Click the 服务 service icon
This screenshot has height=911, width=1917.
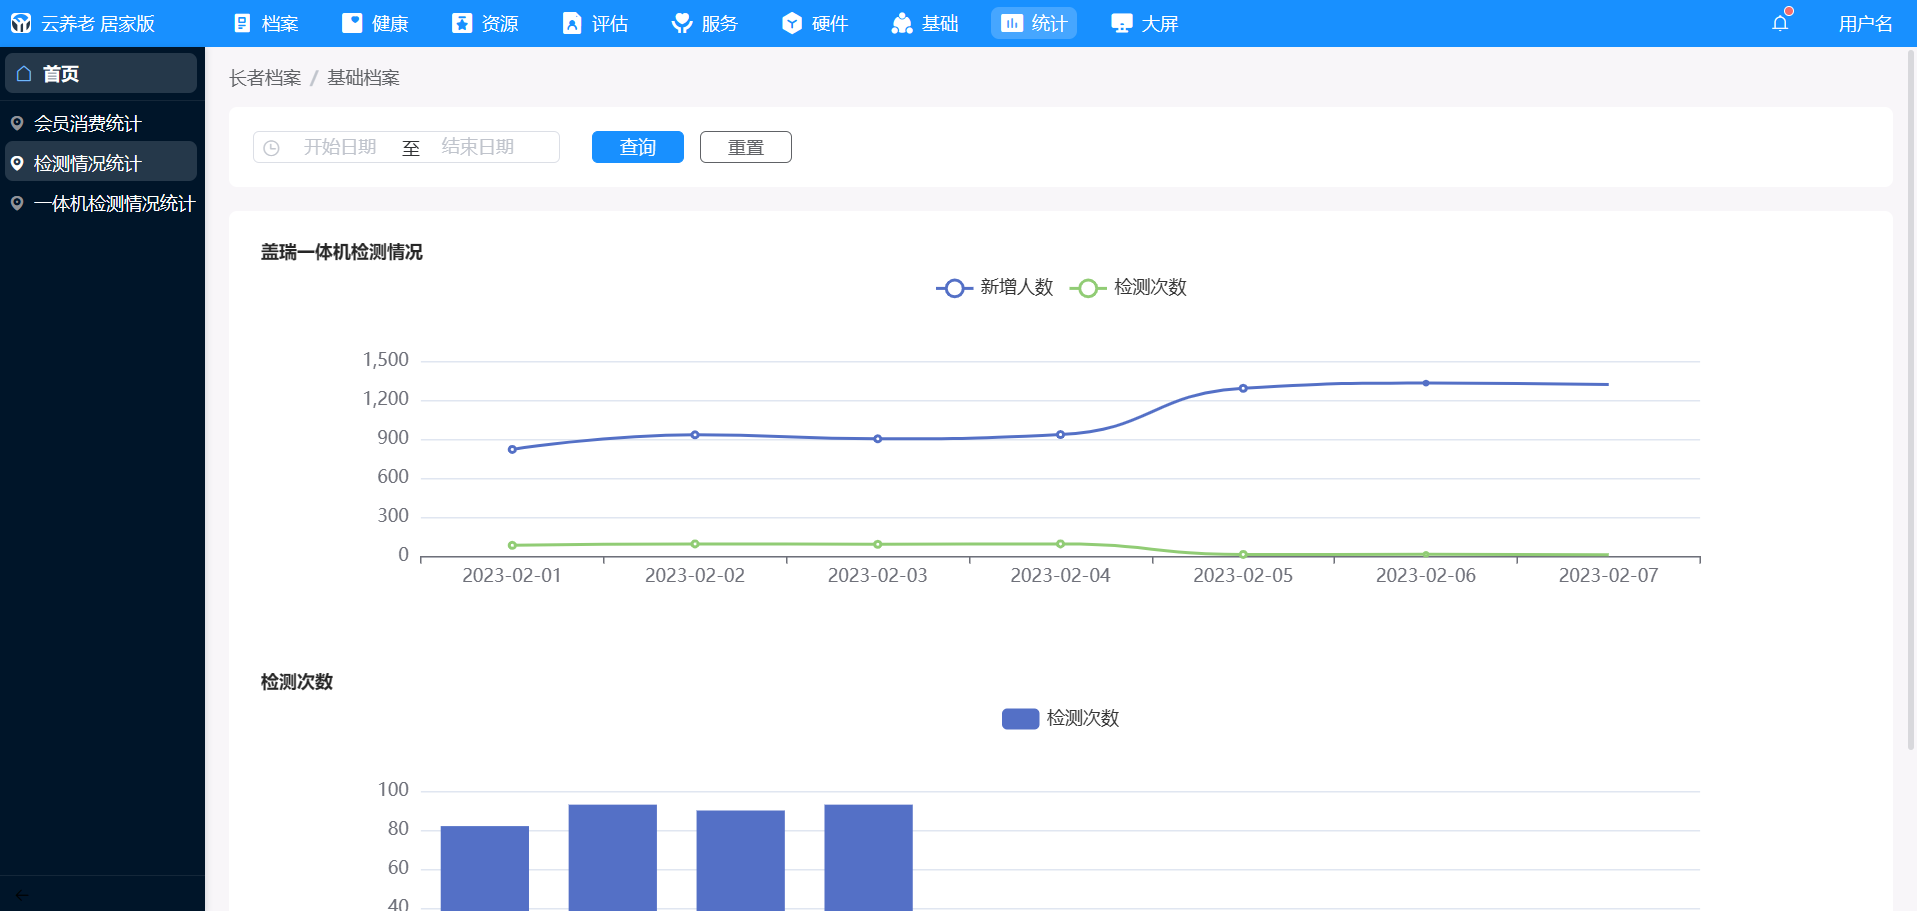click(682, 23)
